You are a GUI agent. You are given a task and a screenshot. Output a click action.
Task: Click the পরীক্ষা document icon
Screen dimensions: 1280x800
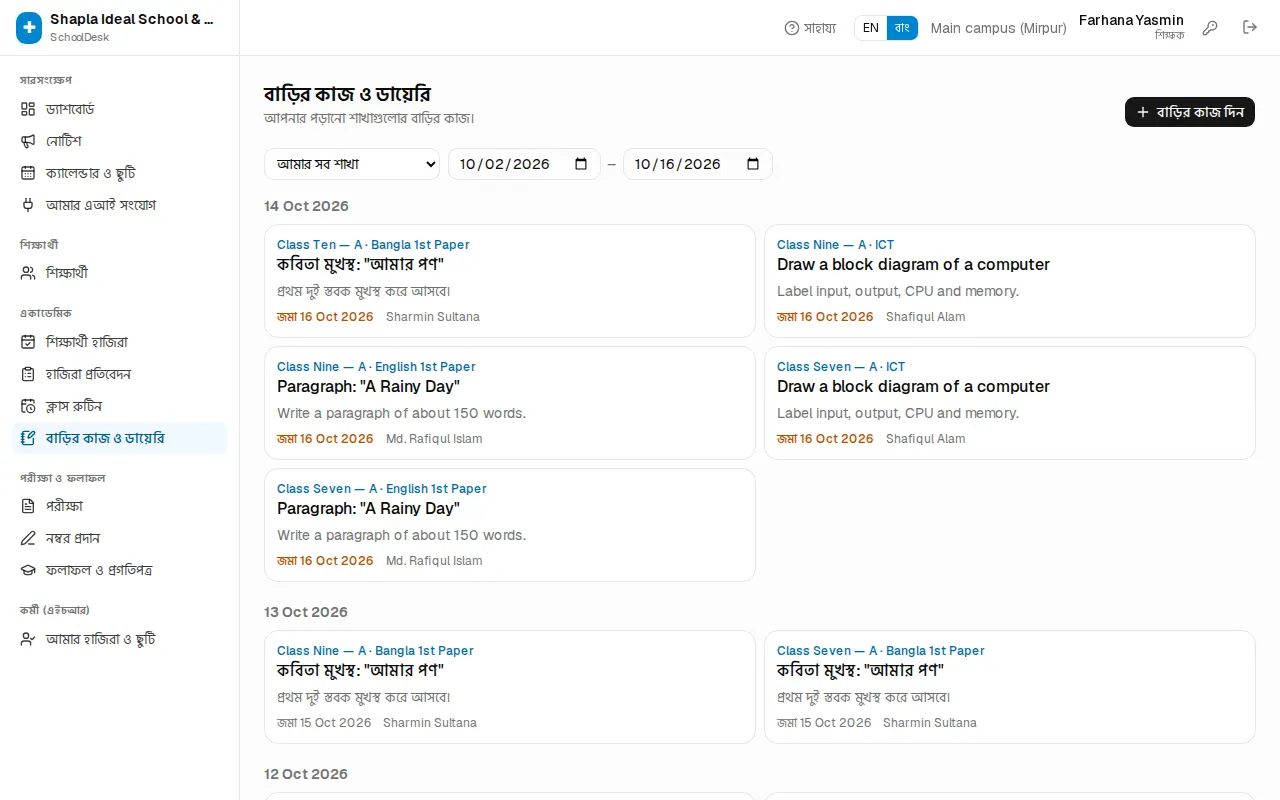click(28, 506)
